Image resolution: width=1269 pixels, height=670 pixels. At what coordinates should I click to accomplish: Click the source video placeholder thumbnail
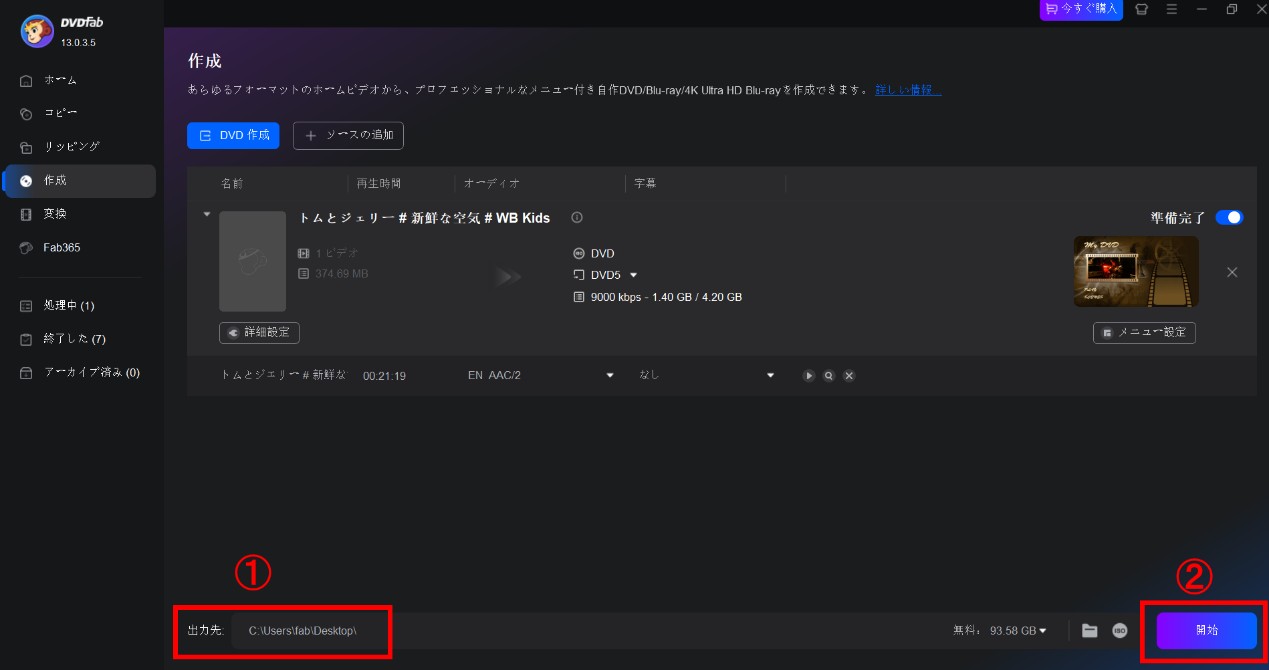pyautogui.click(x=253, y=261)
